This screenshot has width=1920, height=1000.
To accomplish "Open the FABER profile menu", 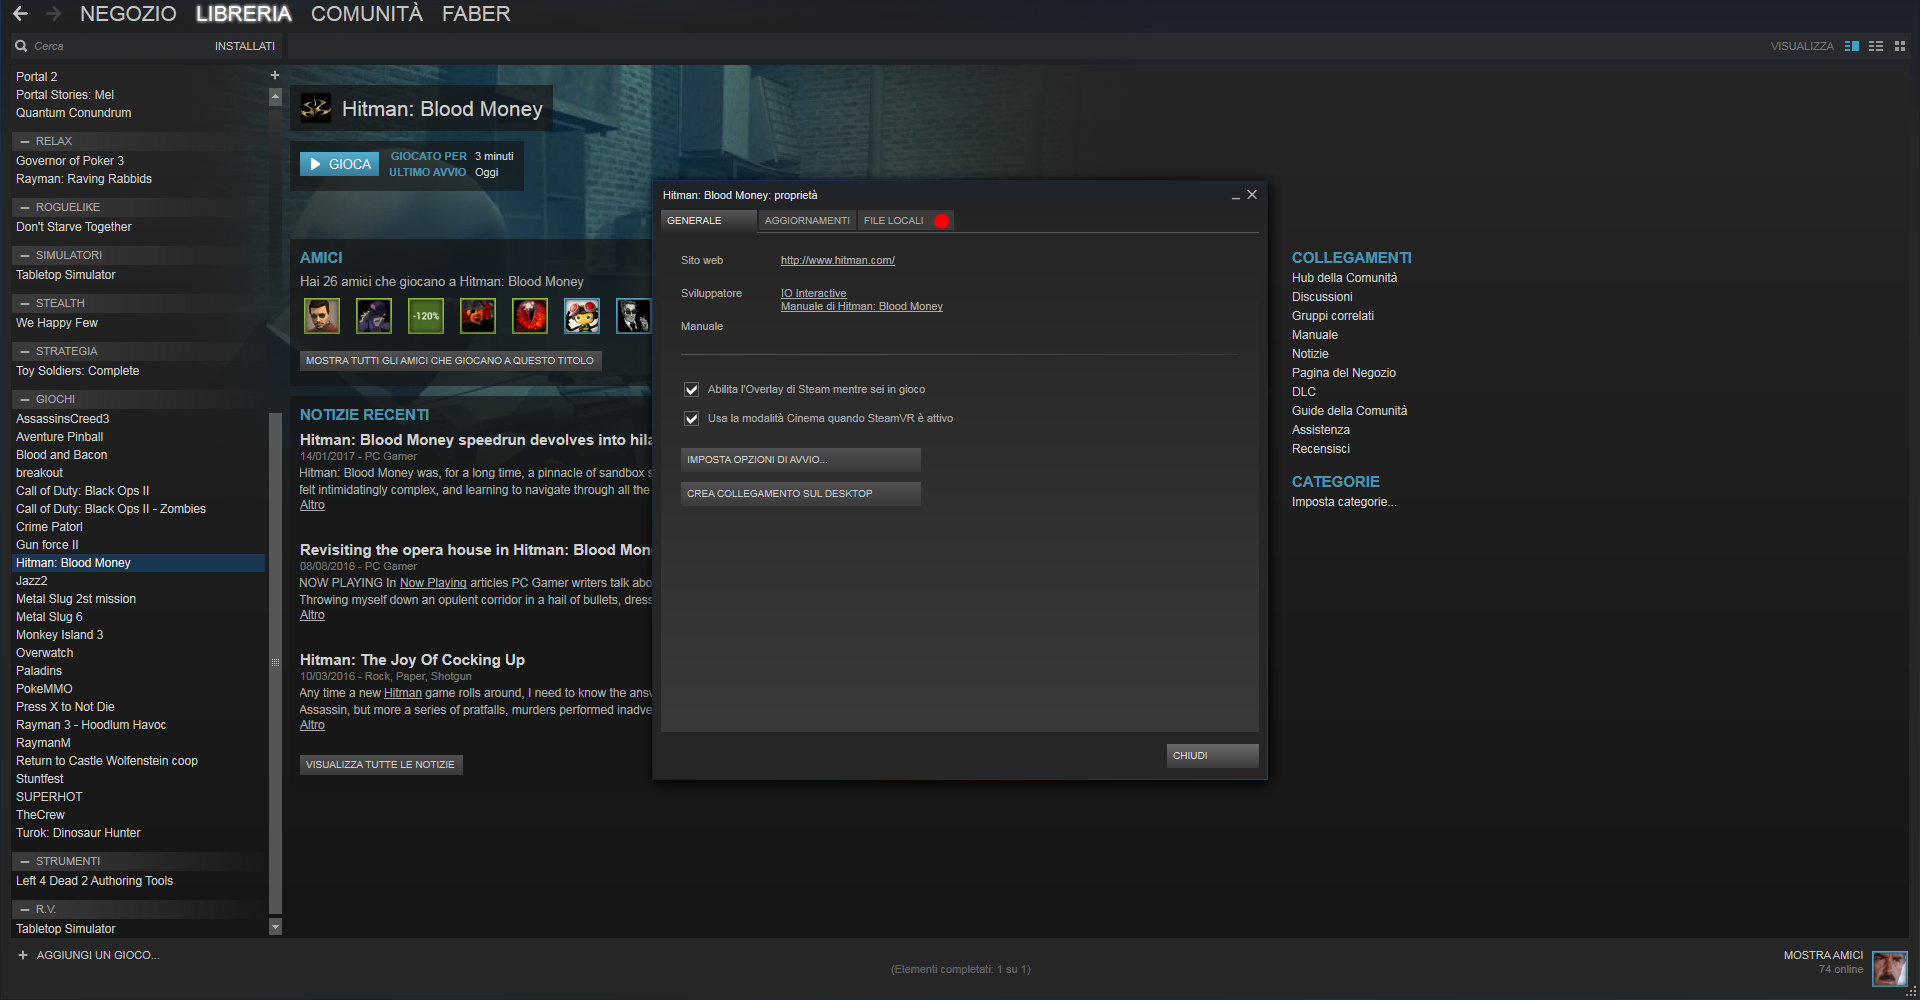I will click(x=476, y=14).
